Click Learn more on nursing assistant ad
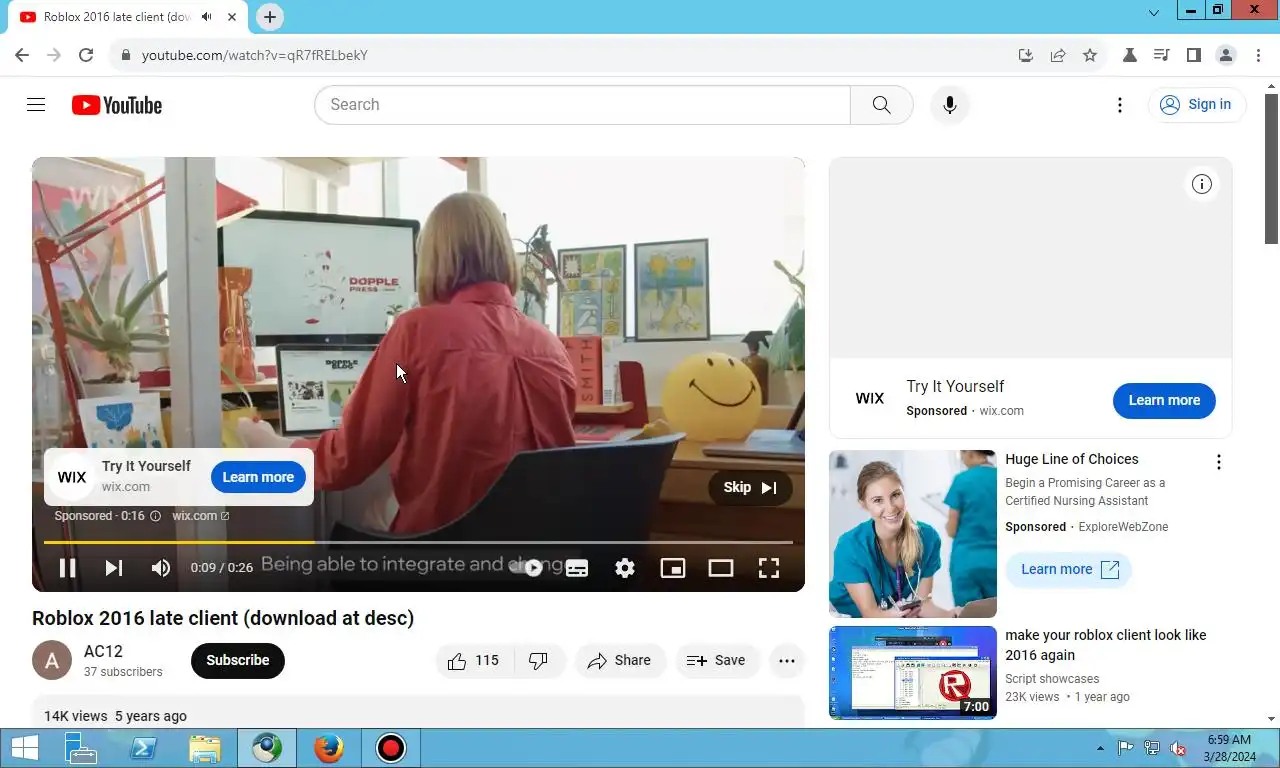This screenshot has width=1280, height=768. pos(1068,569)
